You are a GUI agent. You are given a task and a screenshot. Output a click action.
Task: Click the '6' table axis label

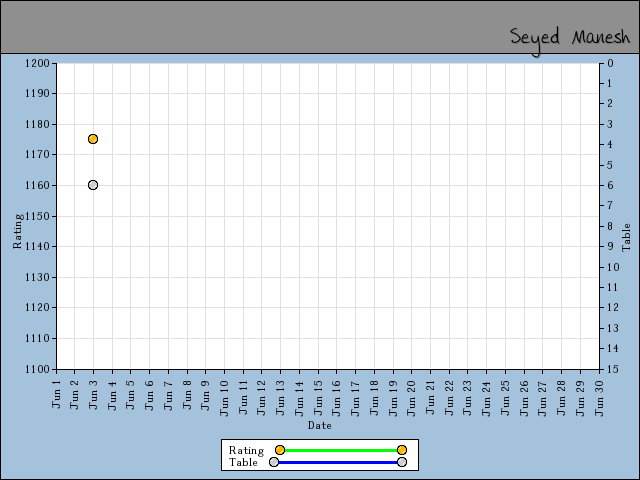pos(610,185)
